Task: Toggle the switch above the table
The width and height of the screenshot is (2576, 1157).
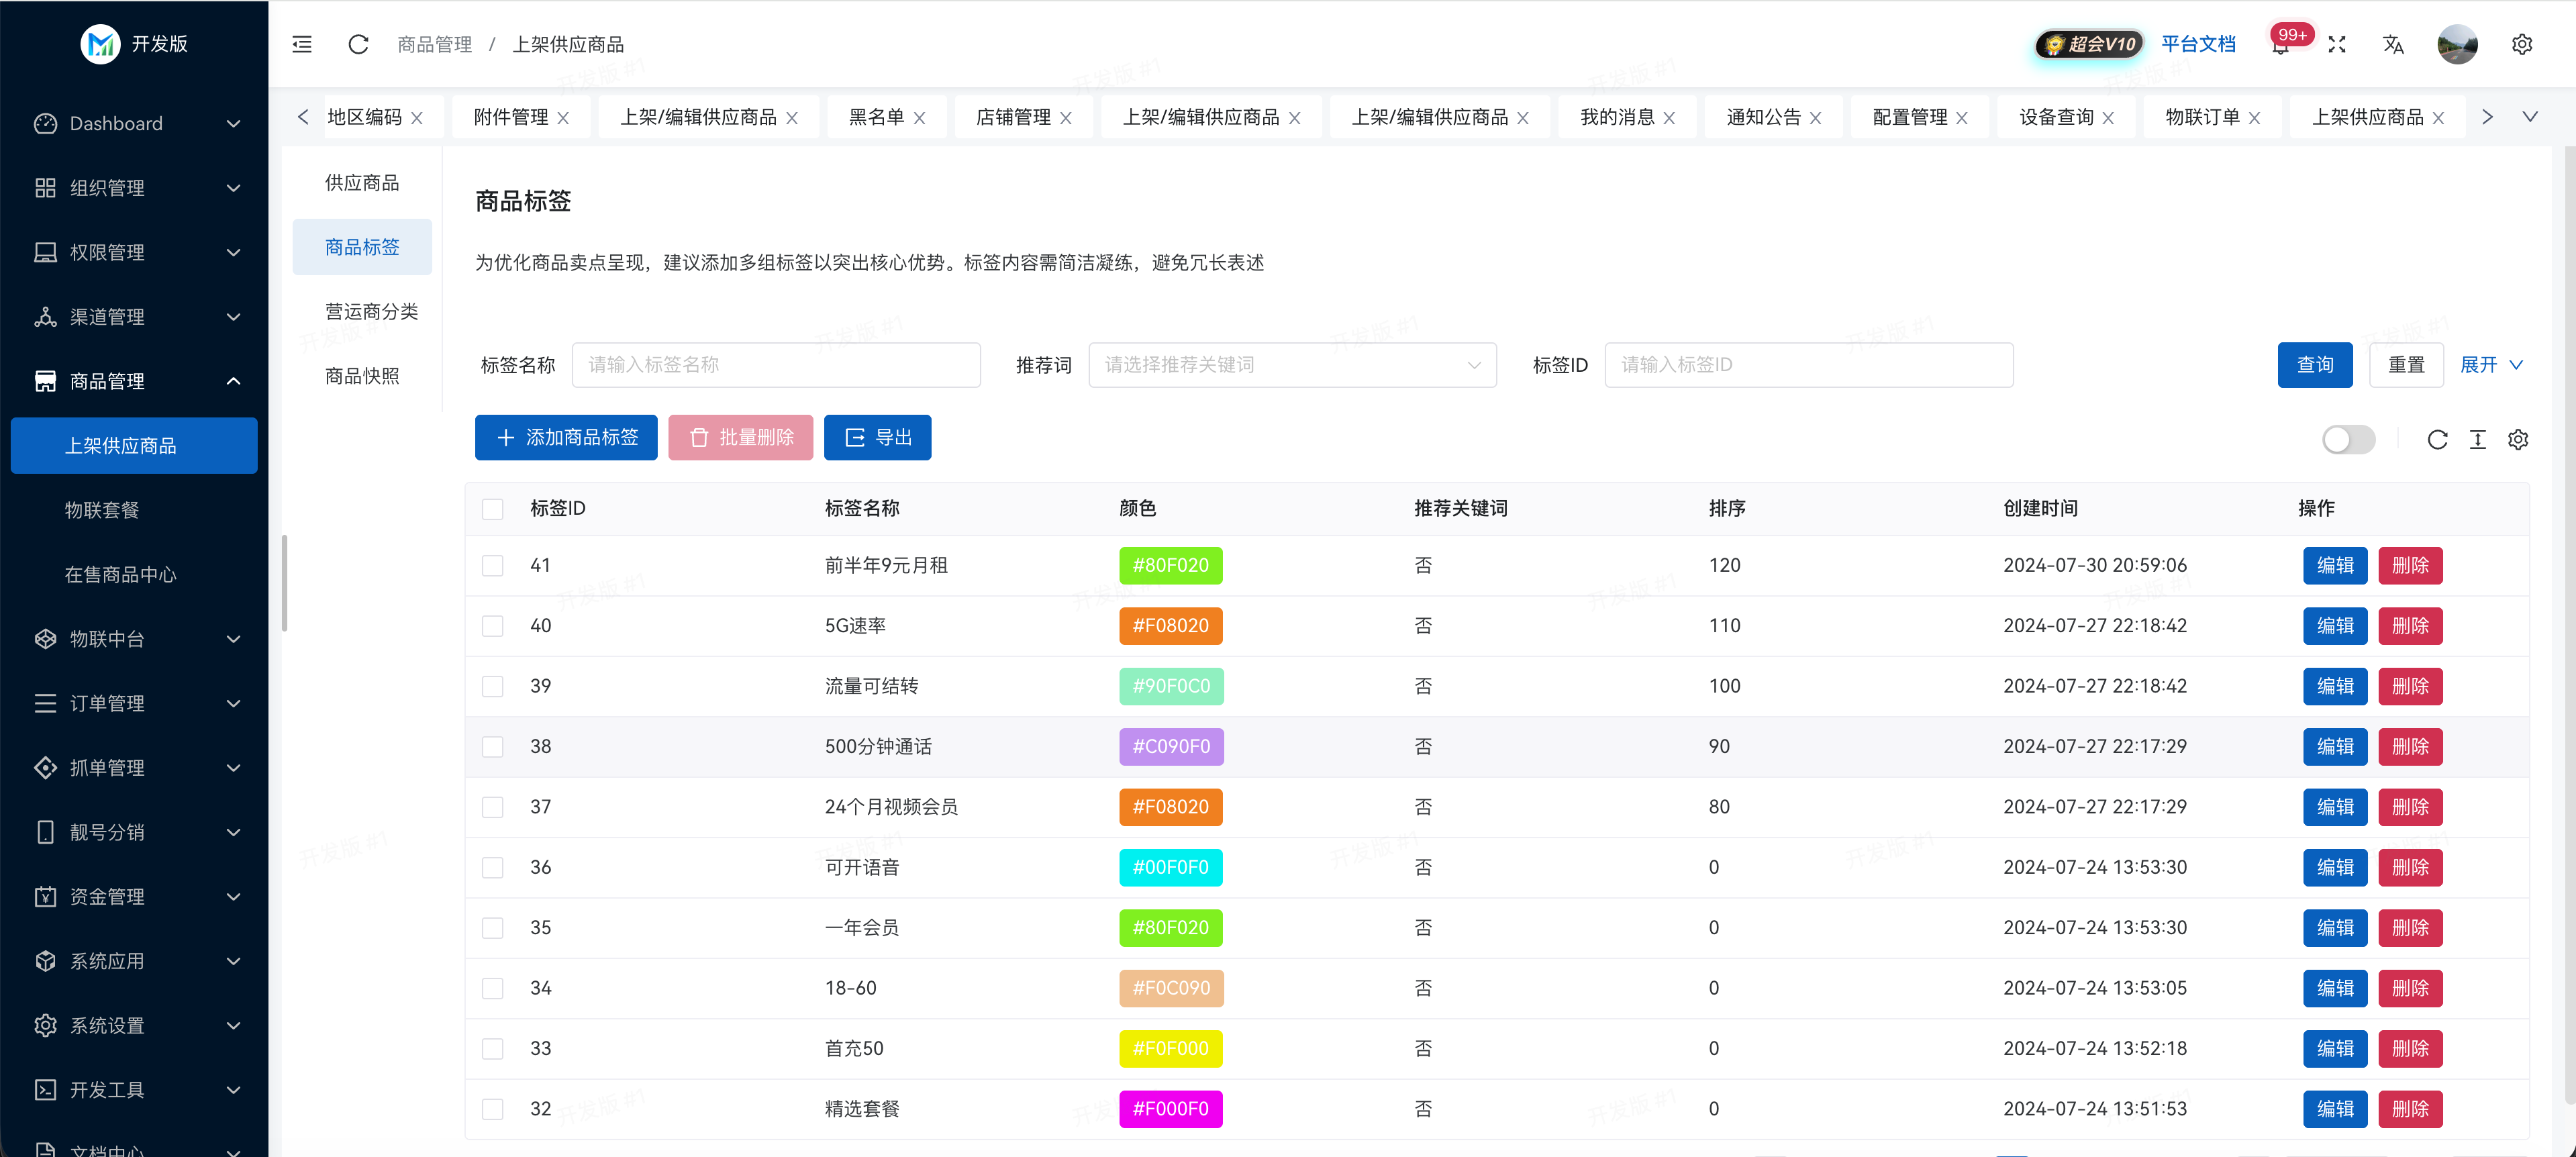Action: pos(2348,439)
